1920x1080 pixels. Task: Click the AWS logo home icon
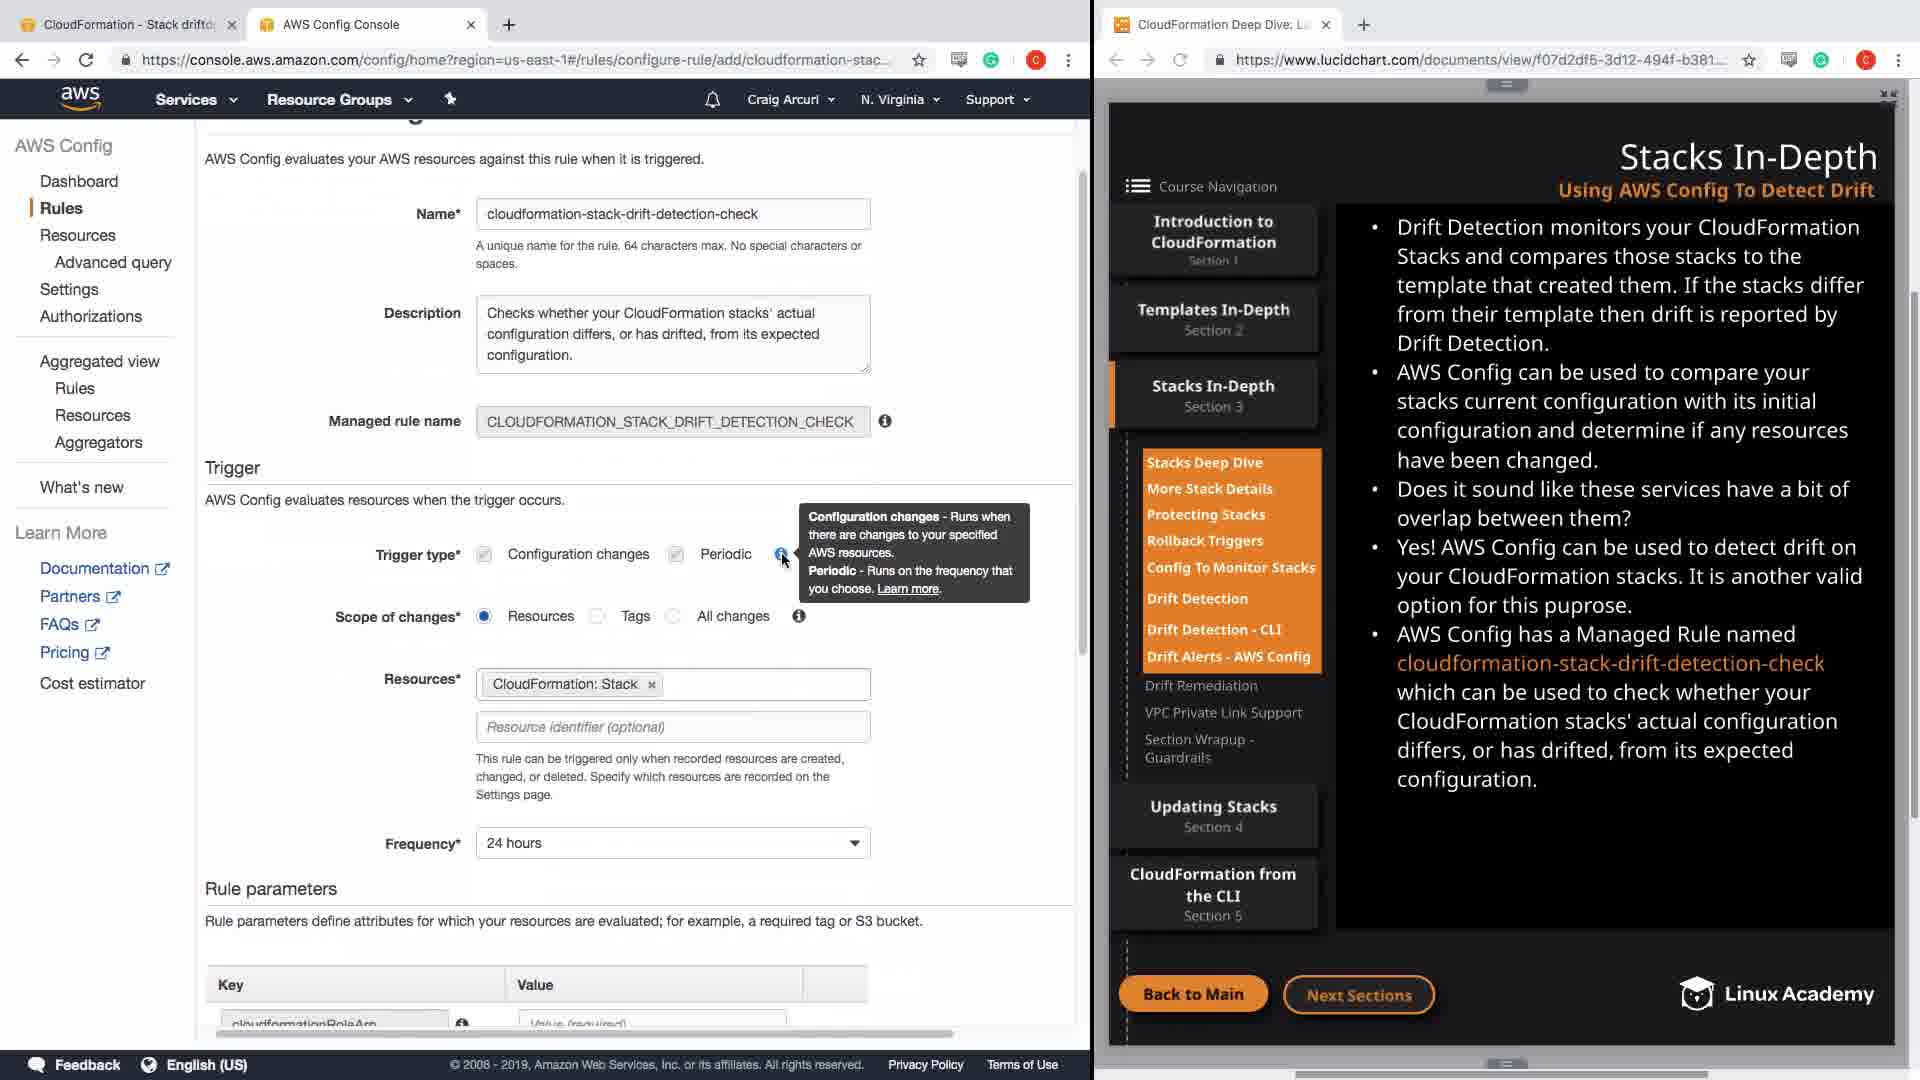pos(80,98)
